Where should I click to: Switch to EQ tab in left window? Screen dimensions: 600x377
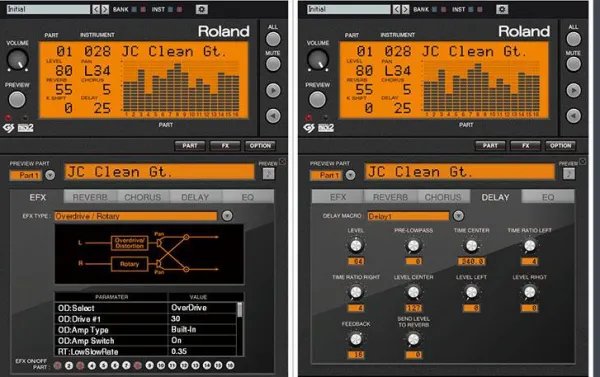tap(248, 197)
